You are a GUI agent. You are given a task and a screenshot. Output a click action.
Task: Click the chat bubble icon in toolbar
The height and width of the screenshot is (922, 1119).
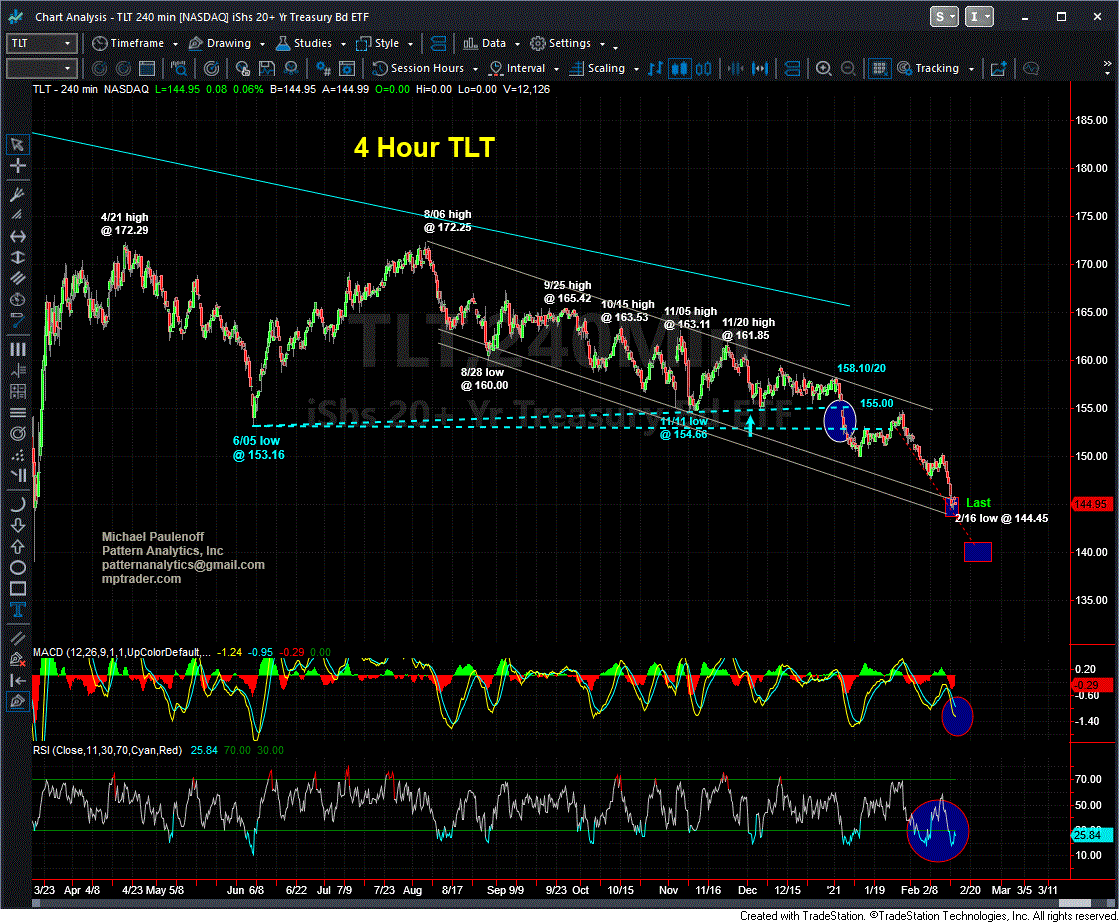click(1031, 69)
